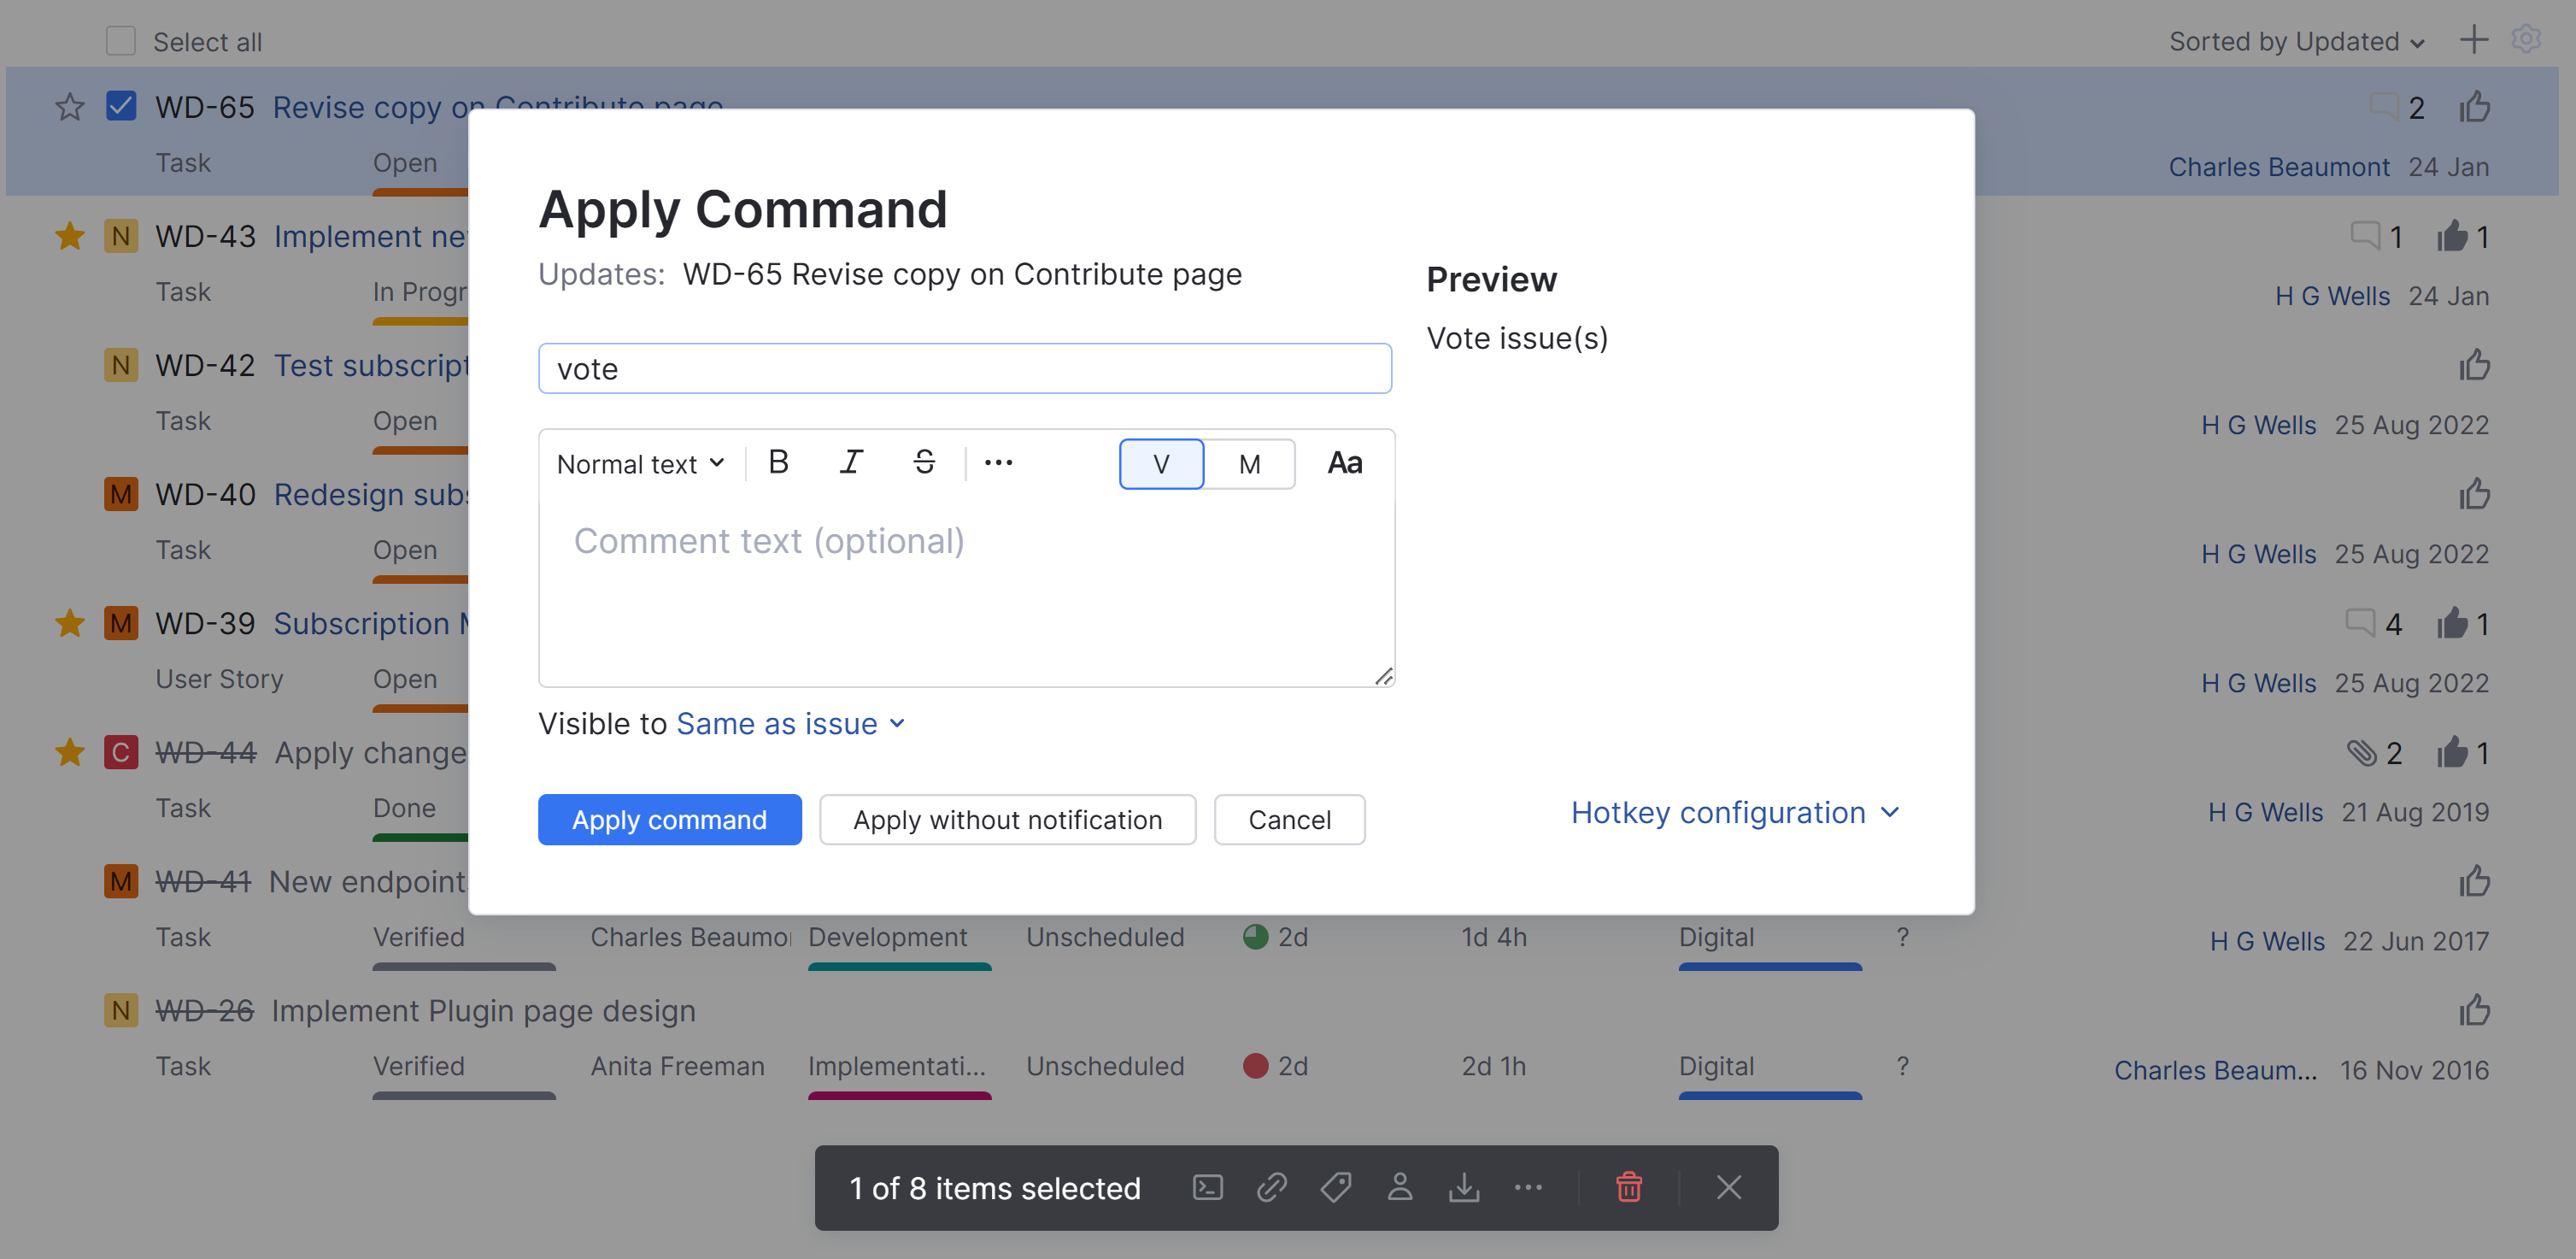Switch to the M markdown mode tab
Screen dimensions: 2576x1259
[x=1249, y=464]
